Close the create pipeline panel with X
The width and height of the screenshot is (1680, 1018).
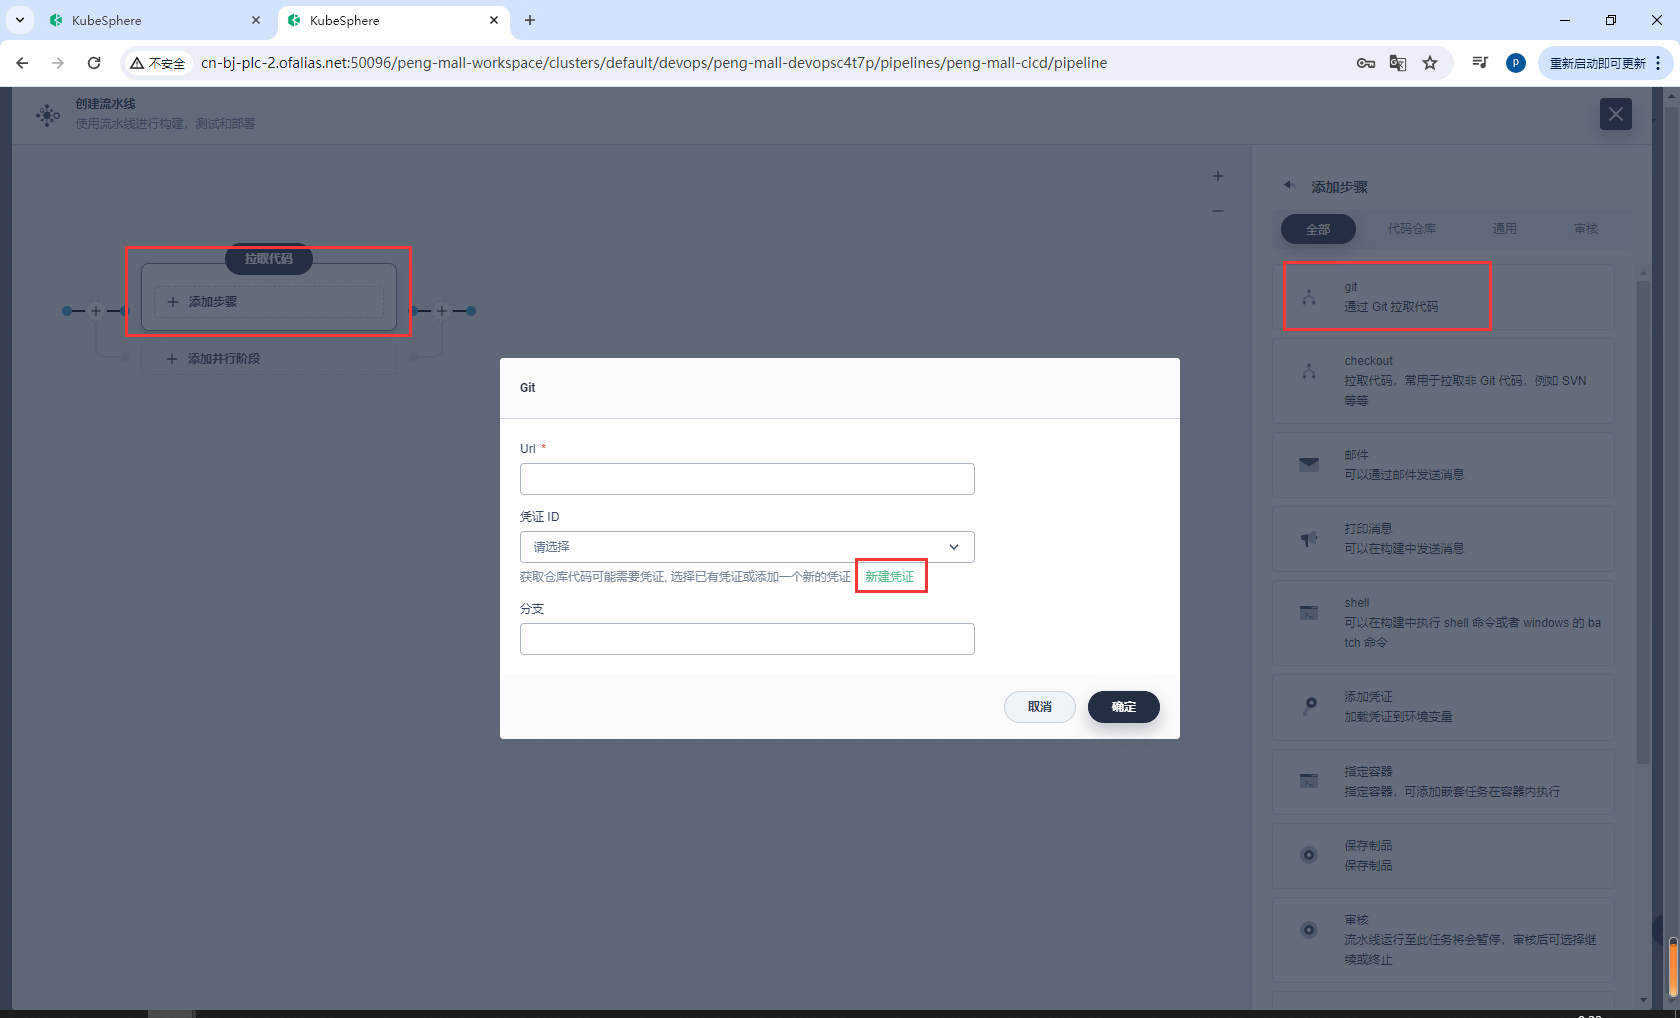pos(1616,114)
